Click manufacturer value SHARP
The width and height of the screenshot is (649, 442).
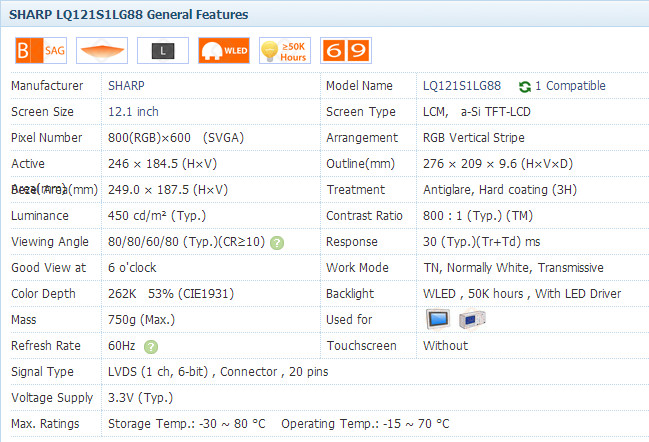(126, 86)
